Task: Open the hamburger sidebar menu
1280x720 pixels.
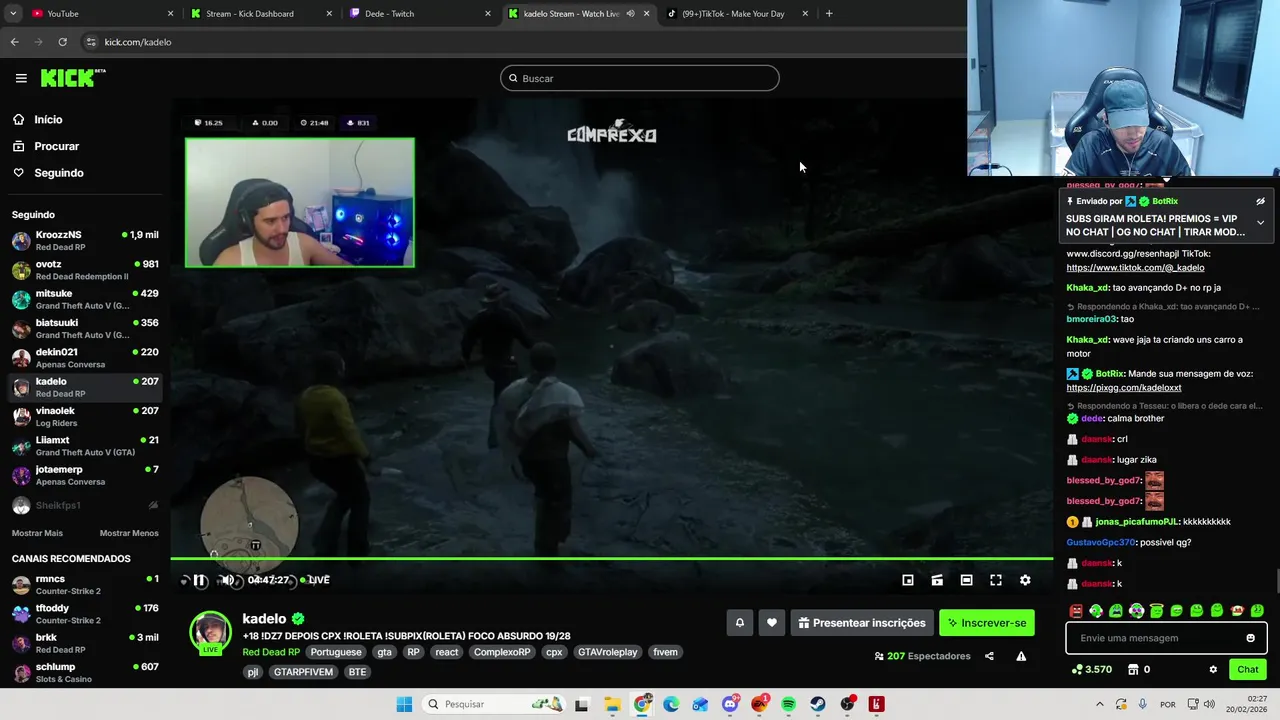Action: pos(21,78)
